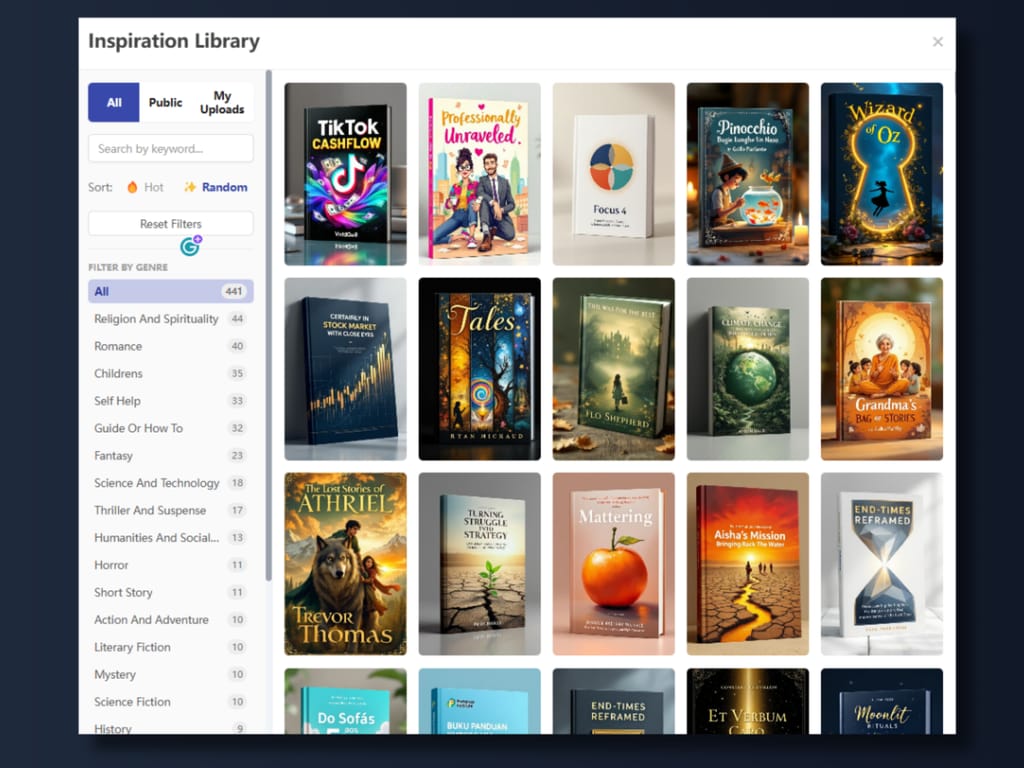The image size is (1024, 768).
Task: Open the dark End-Times Reframed cover
Action: coord(613,701)
